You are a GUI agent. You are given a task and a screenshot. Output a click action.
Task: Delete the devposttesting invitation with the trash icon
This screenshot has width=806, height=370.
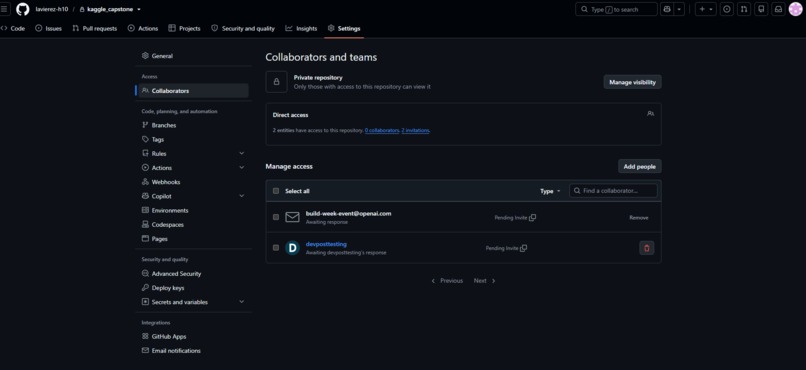click(x=647, y=248)
